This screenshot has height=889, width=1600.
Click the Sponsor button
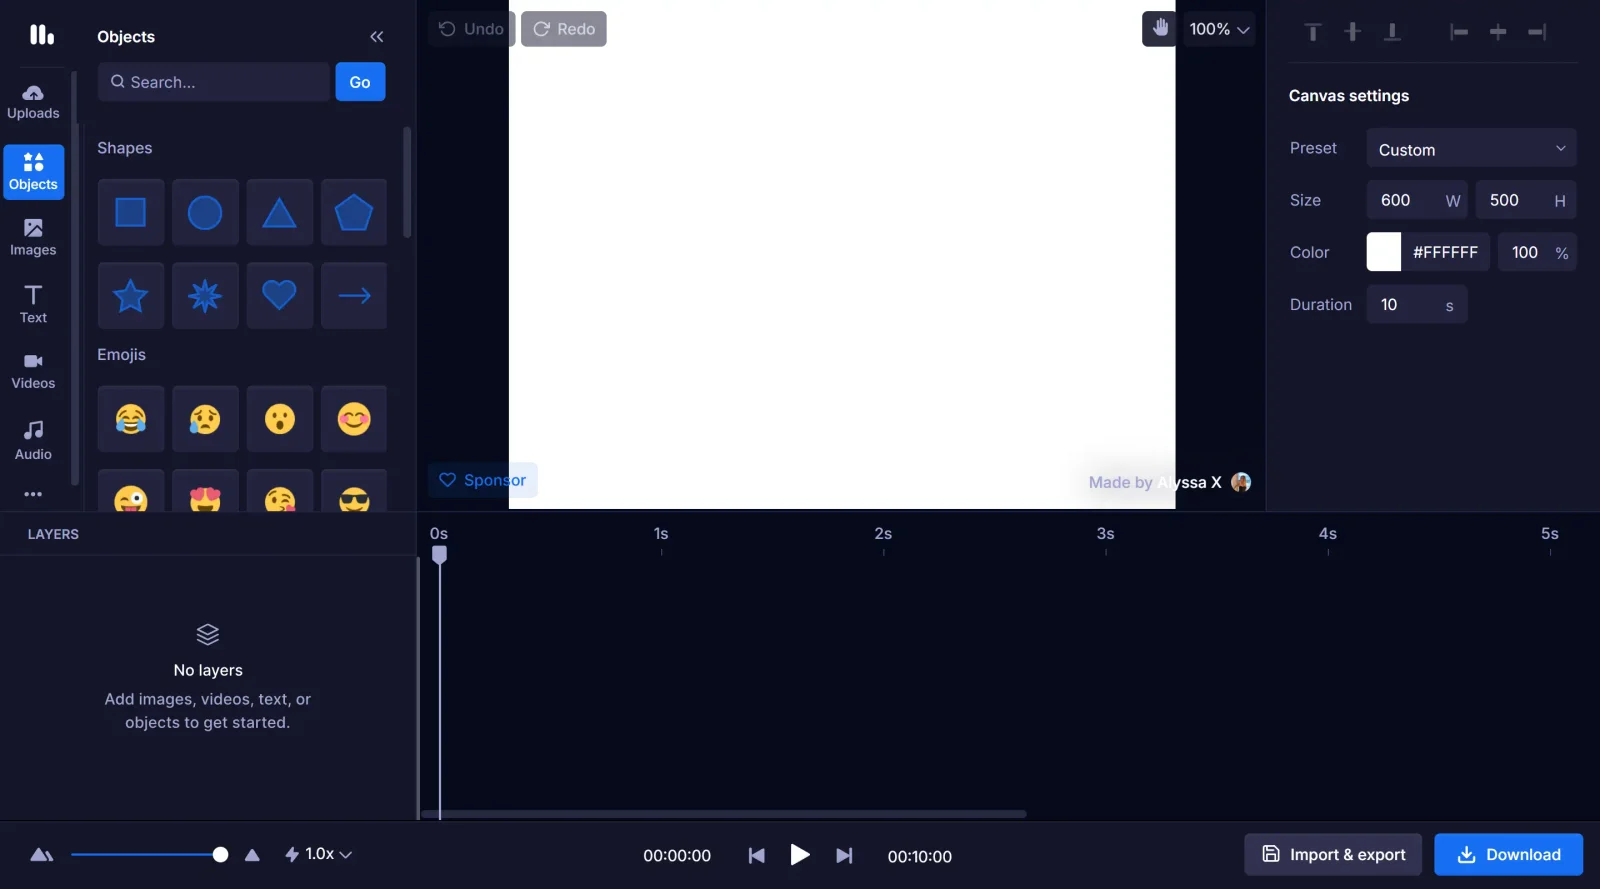pos(483,480)
